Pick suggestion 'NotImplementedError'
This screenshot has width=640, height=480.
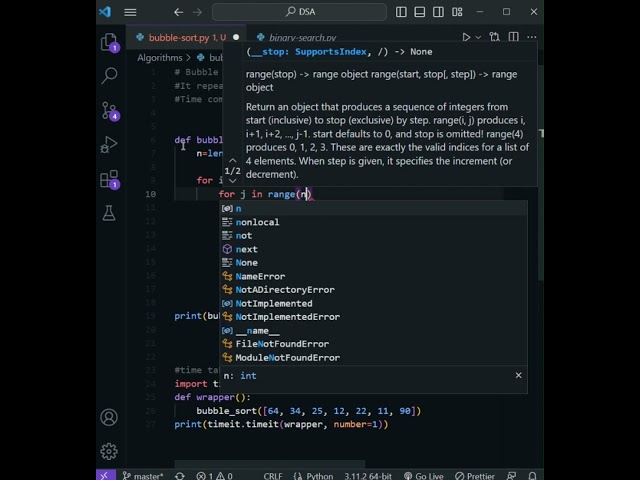(x=373, y=317)
